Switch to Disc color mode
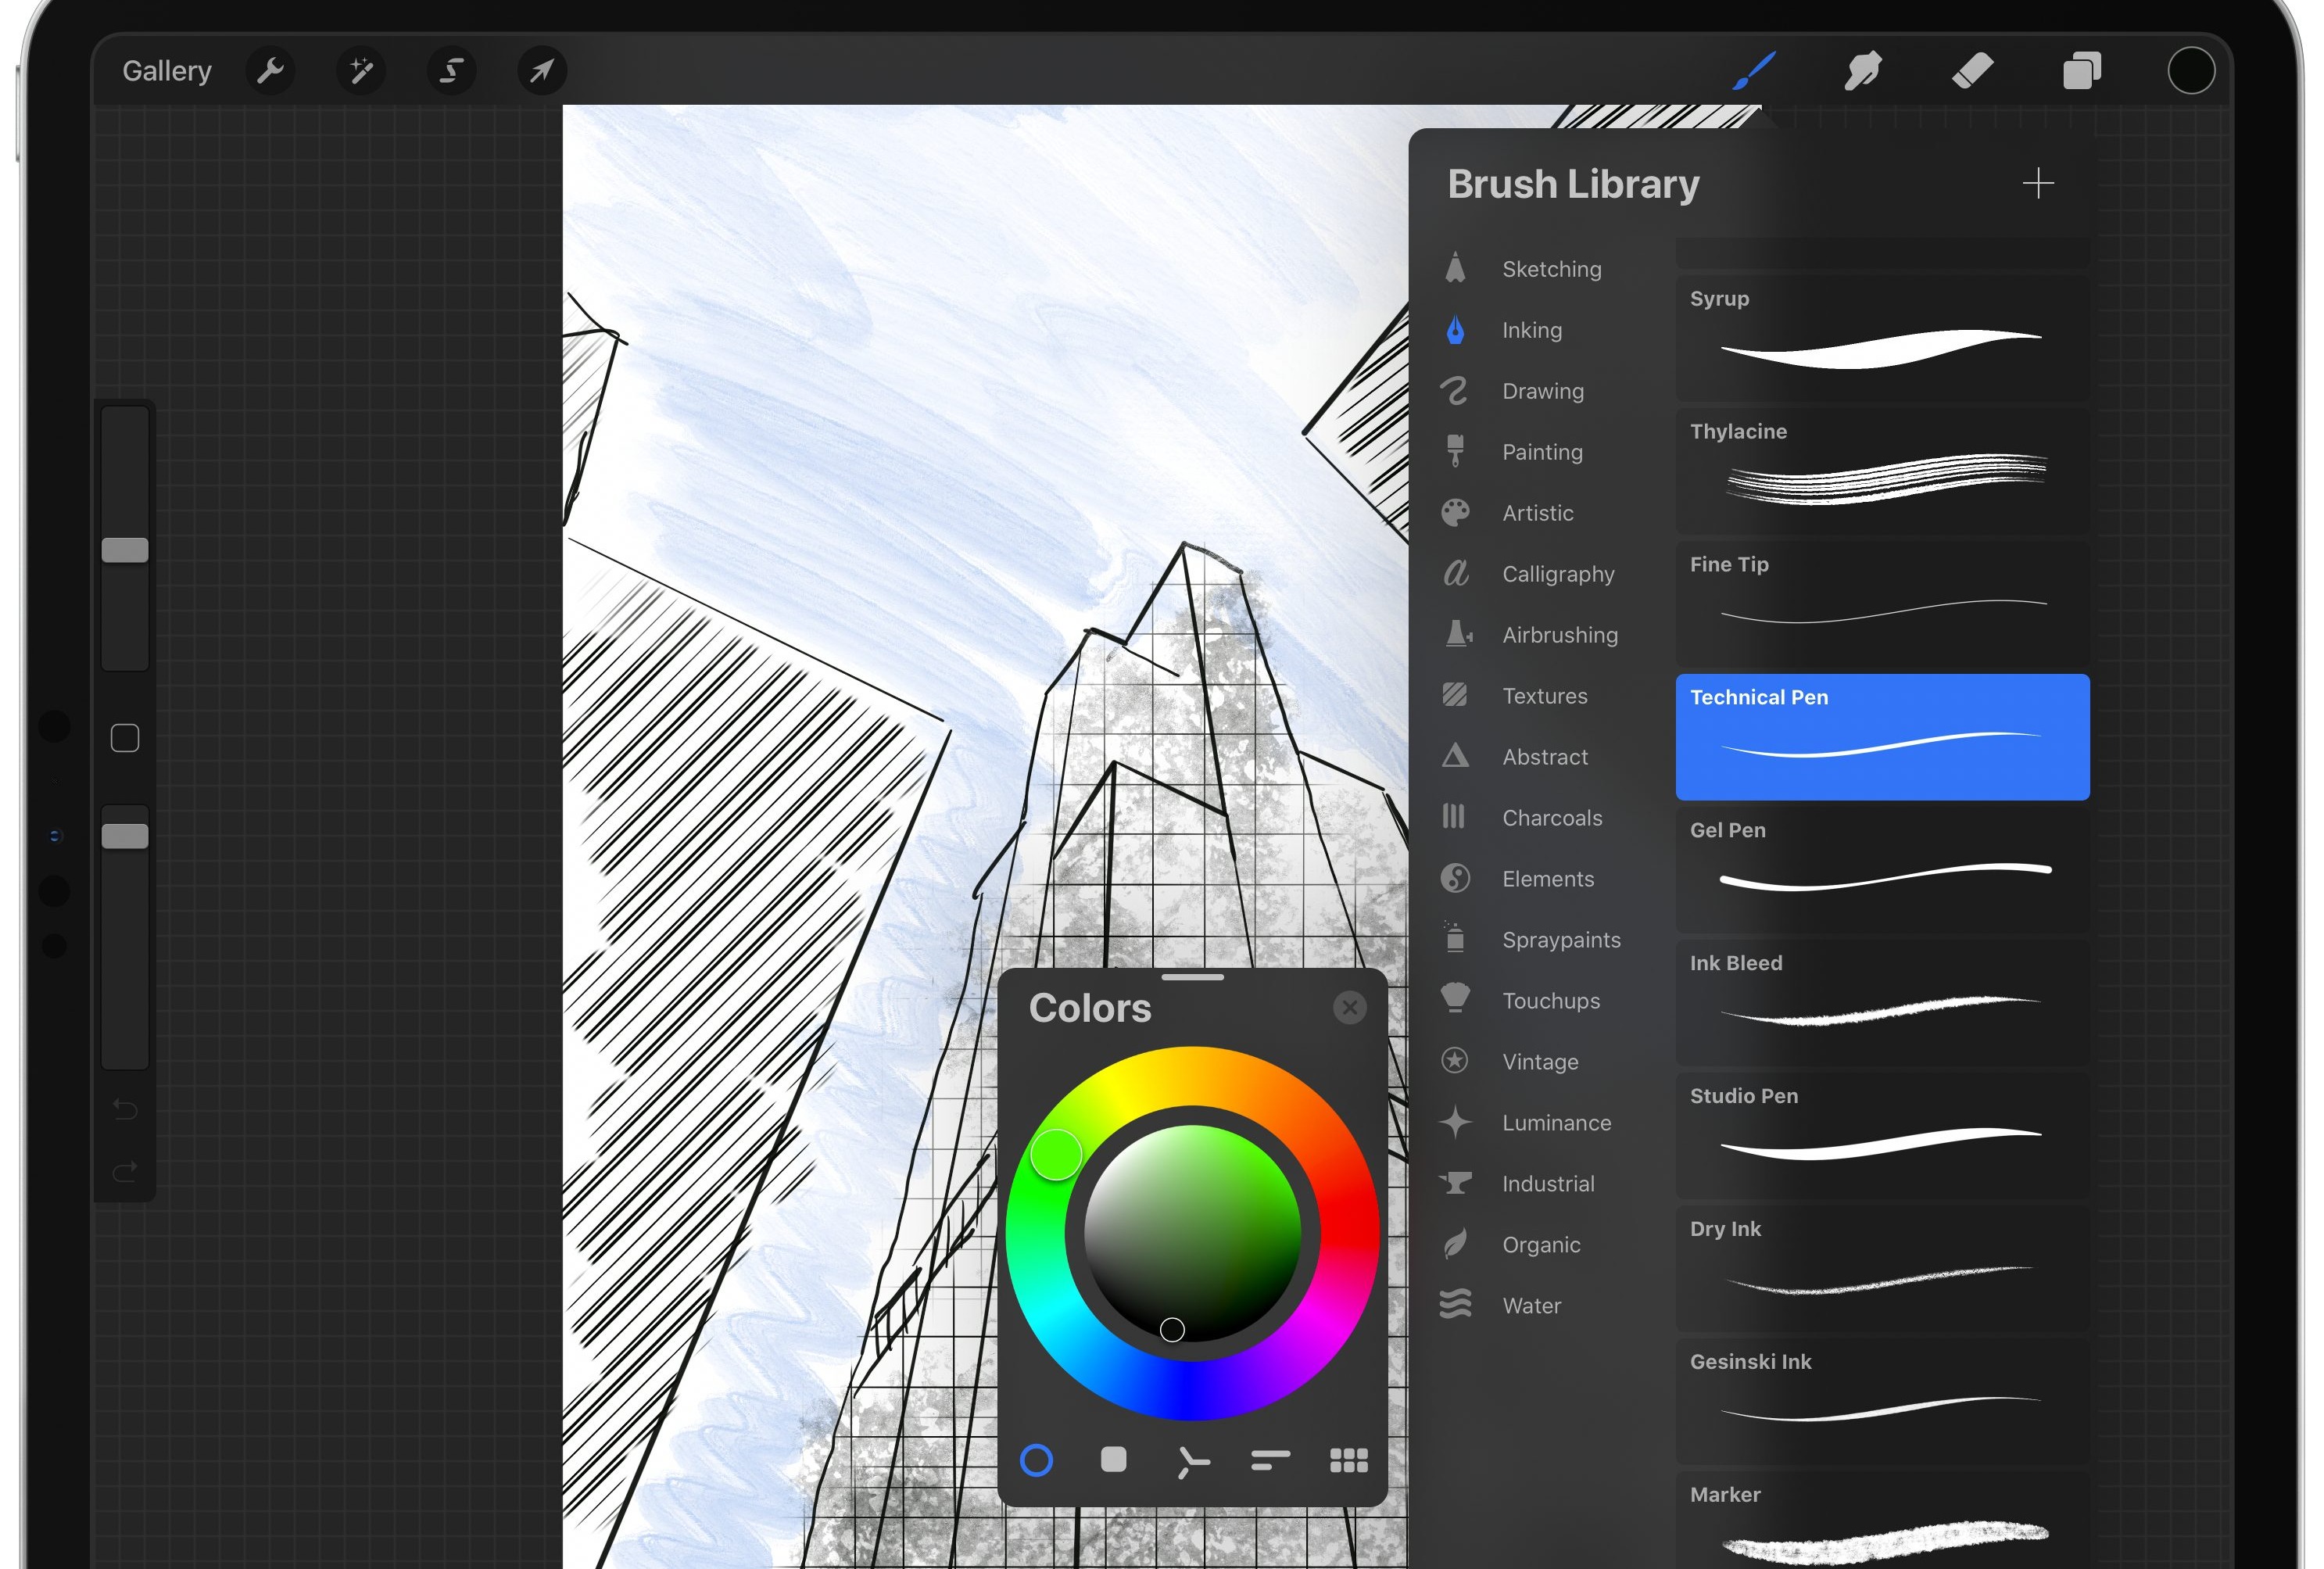 coord(1036,1461)
